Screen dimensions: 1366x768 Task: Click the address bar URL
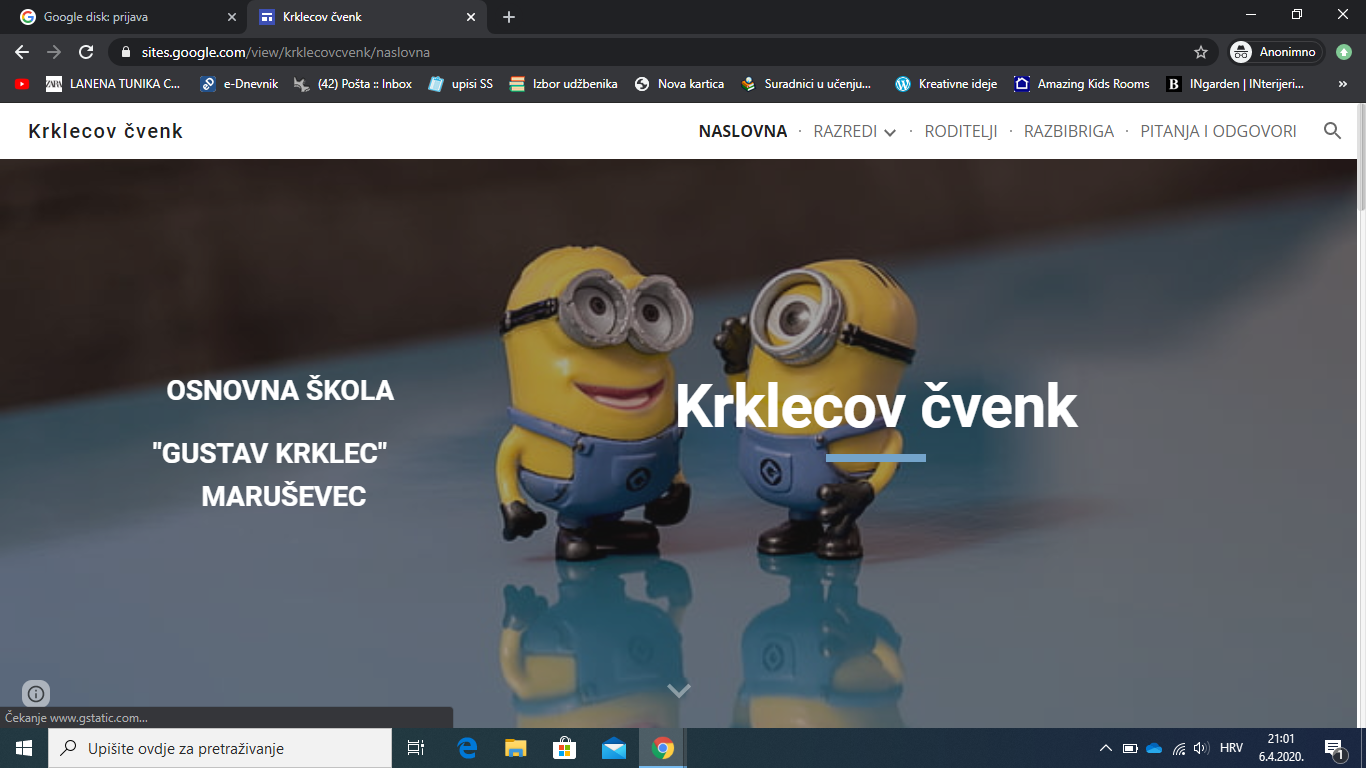[x=285, y=52]
